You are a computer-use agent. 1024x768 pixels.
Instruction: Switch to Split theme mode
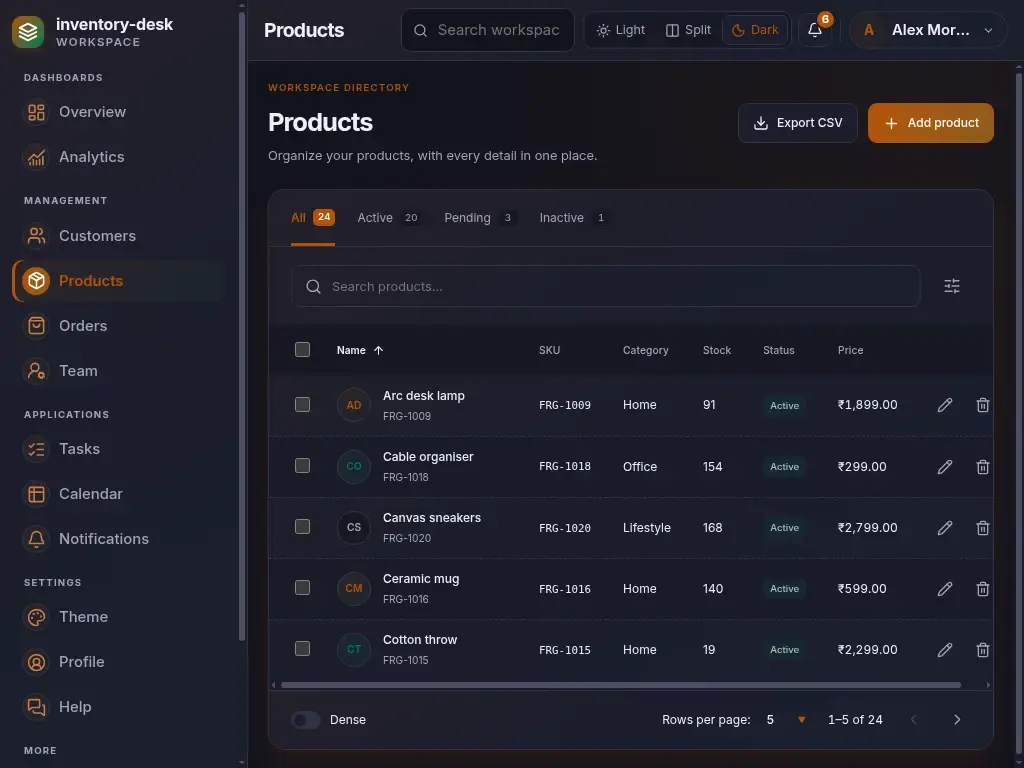(x=688, y=30)
